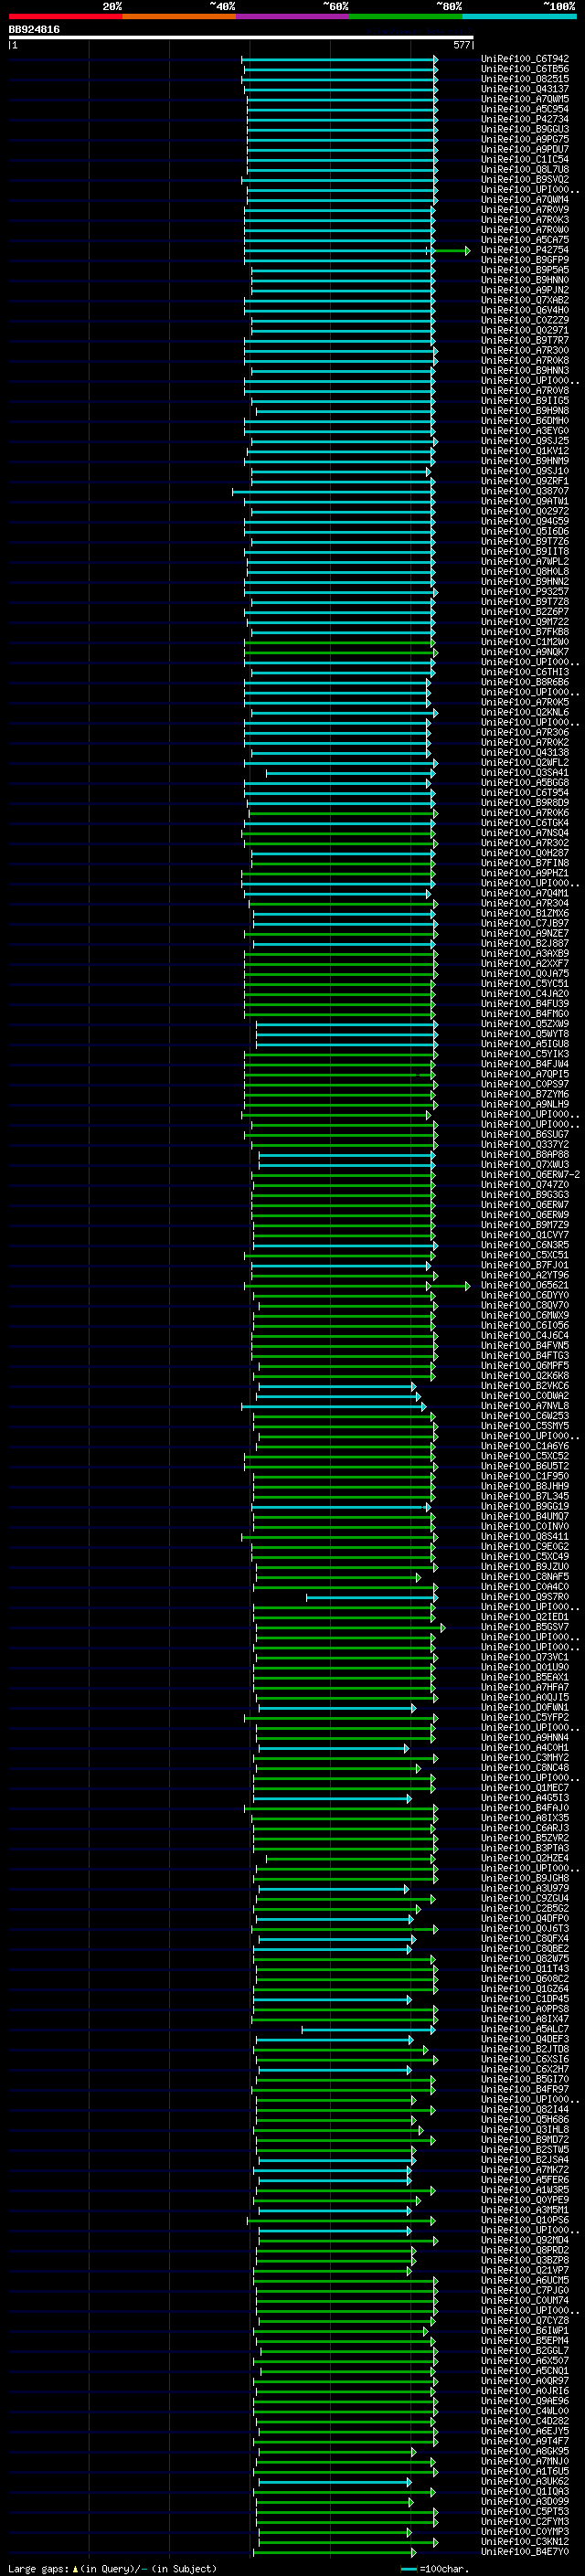Image resolution: width=585 pixels, height=2576 pixels.
Task: Click the purple ~60% identity legend segment
Action: [x=292, y=16]
